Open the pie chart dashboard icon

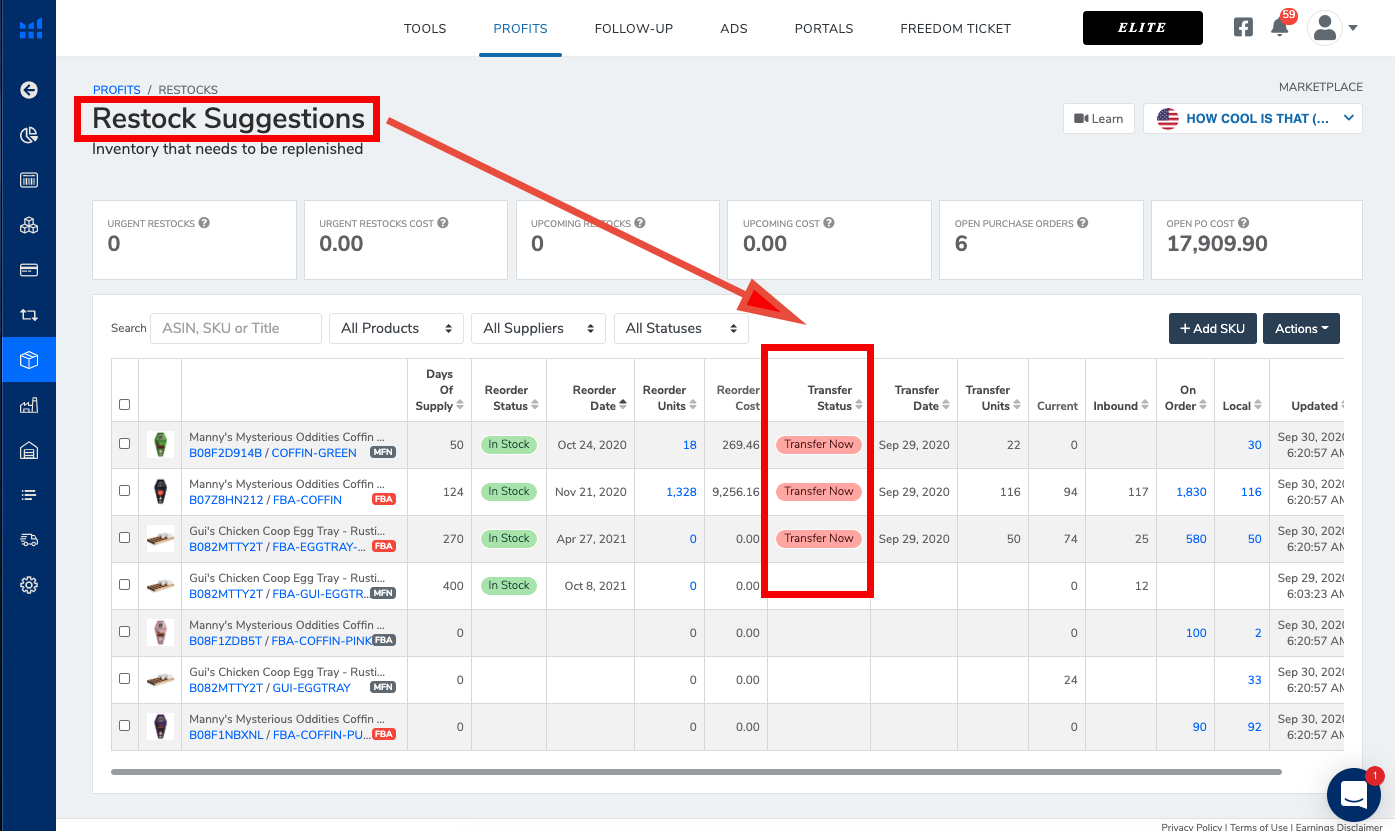click(x=29, y=135)
